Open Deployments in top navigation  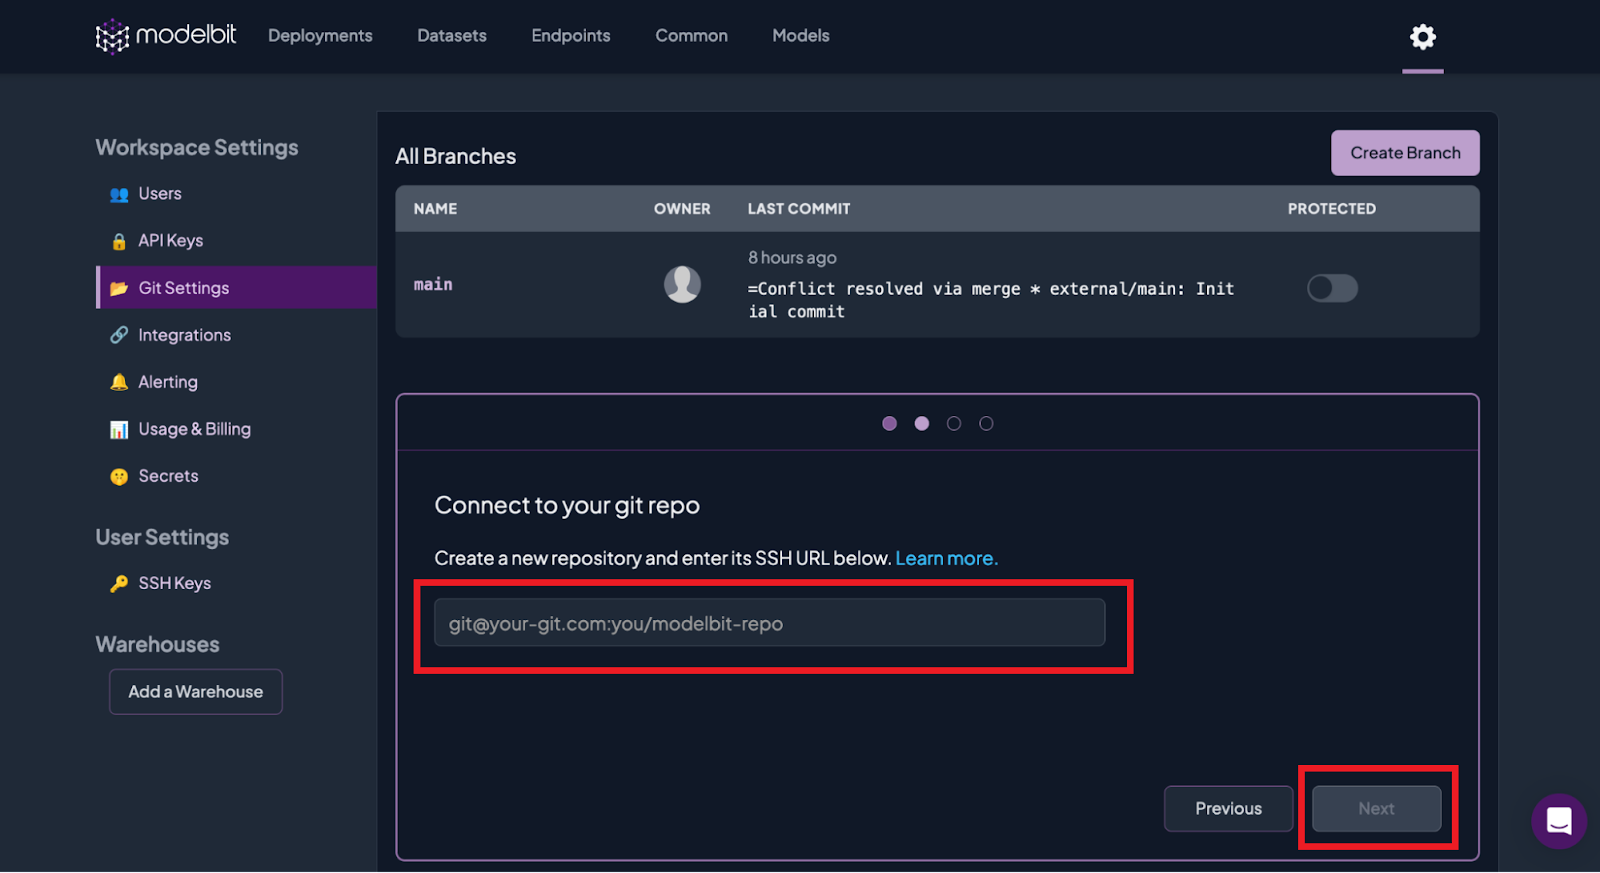point(320,36)
